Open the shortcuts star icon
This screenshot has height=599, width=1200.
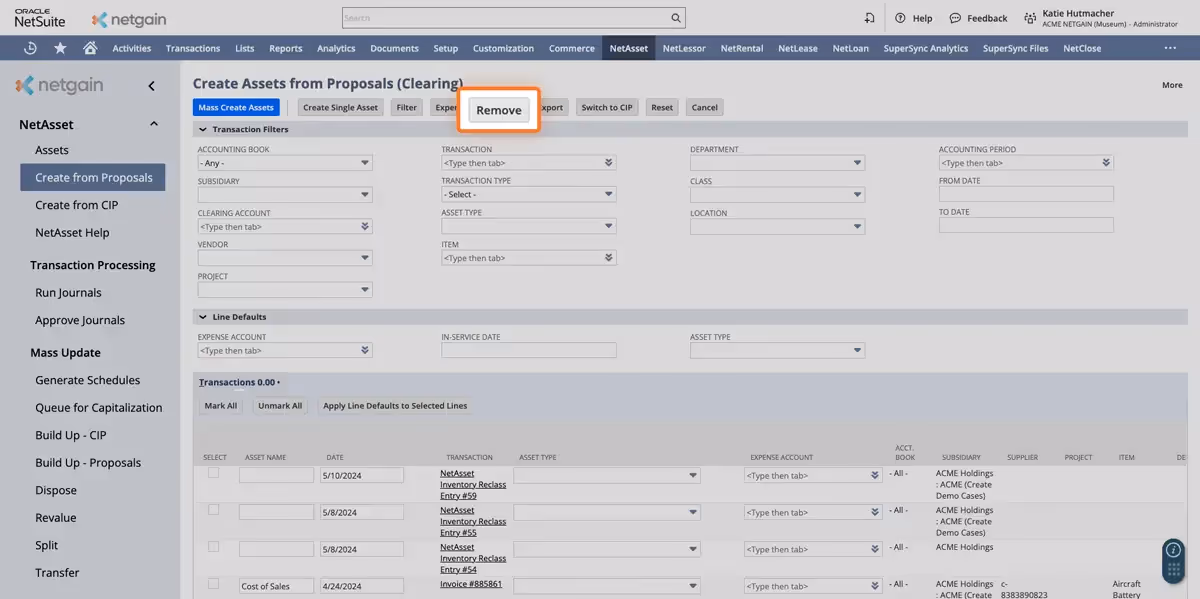coord(59,47)
